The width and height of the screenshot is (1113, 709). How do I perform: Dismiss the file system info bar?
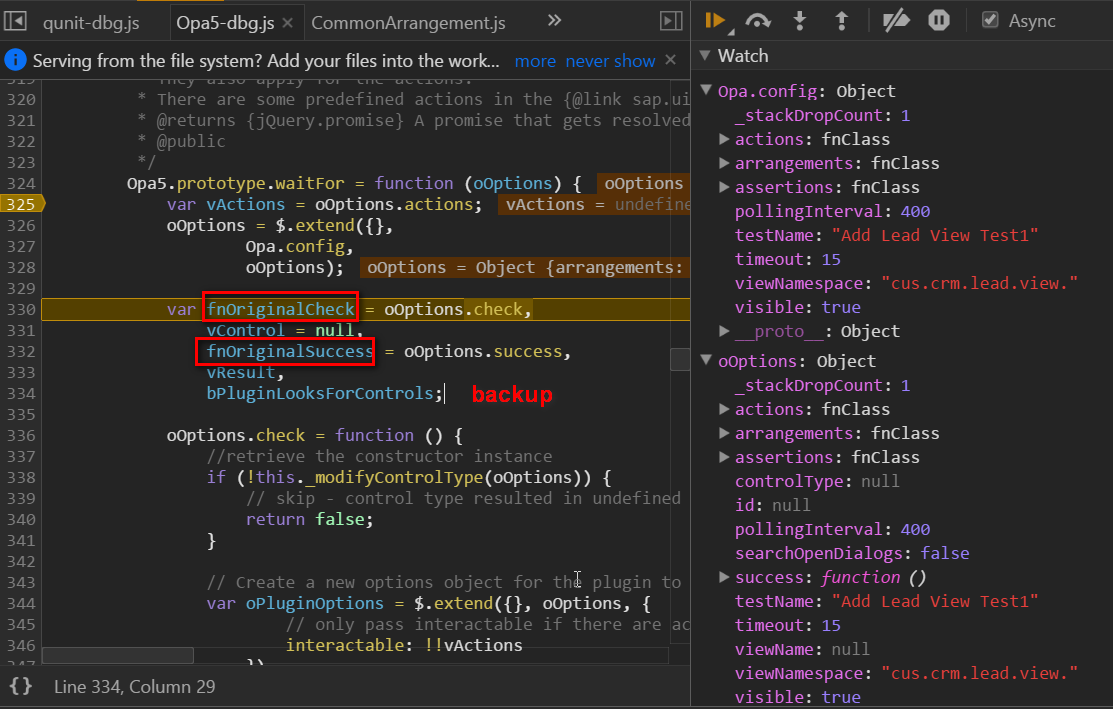[x=671, y=60]
